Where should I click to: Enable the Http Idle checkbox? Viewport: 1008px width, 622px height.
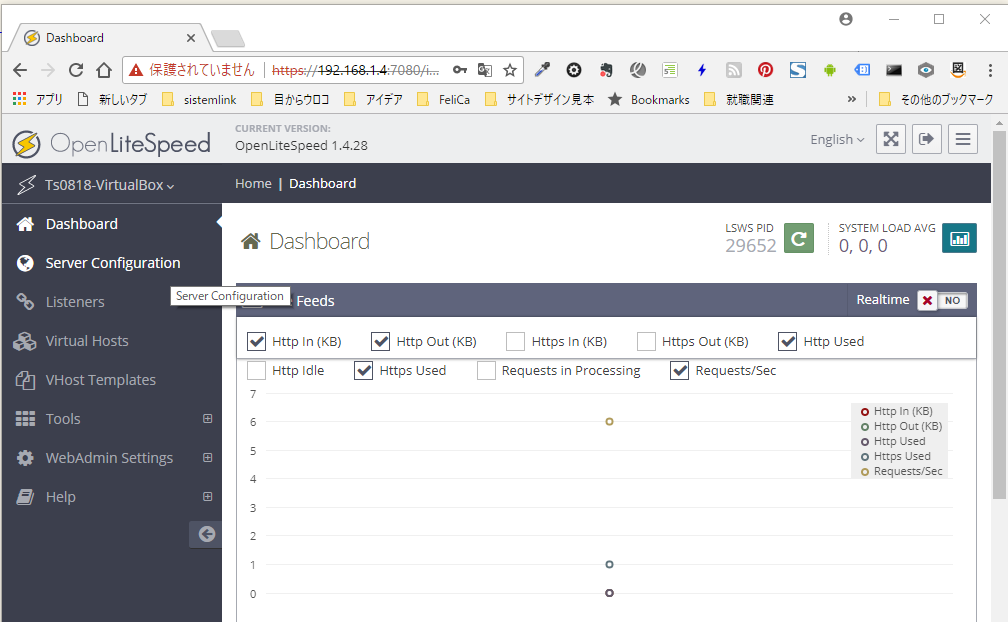click(x=256, y=370)
